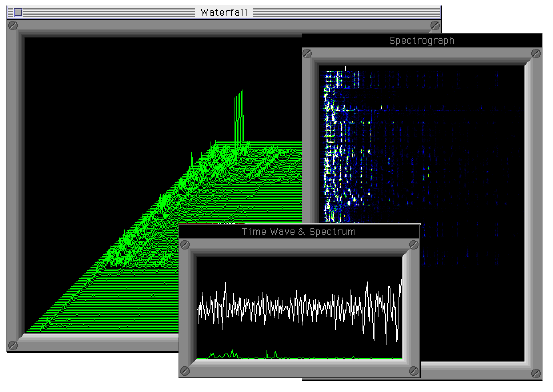Click the bottom-left screw of Waterfall frame
Viewport: 553px width, 392px height.
(x=13, y=345)
